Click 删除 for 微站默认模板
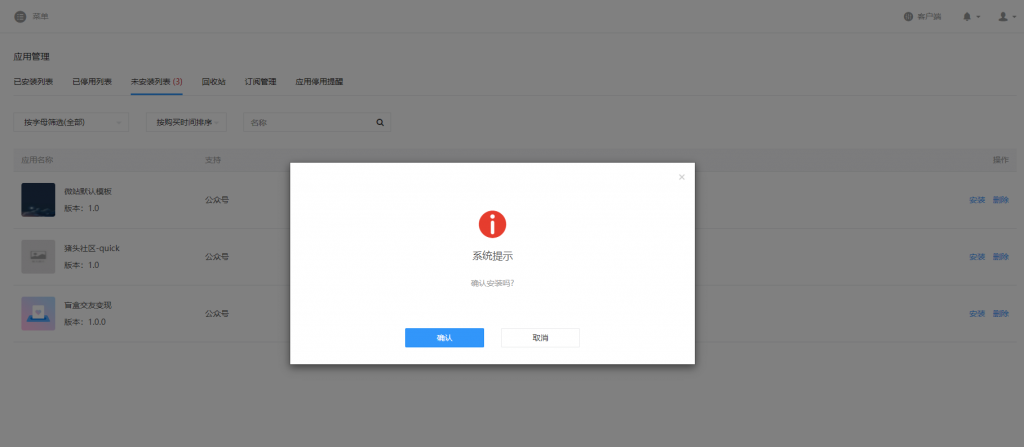The image size is (1024, 447). tap(1001, 200)
